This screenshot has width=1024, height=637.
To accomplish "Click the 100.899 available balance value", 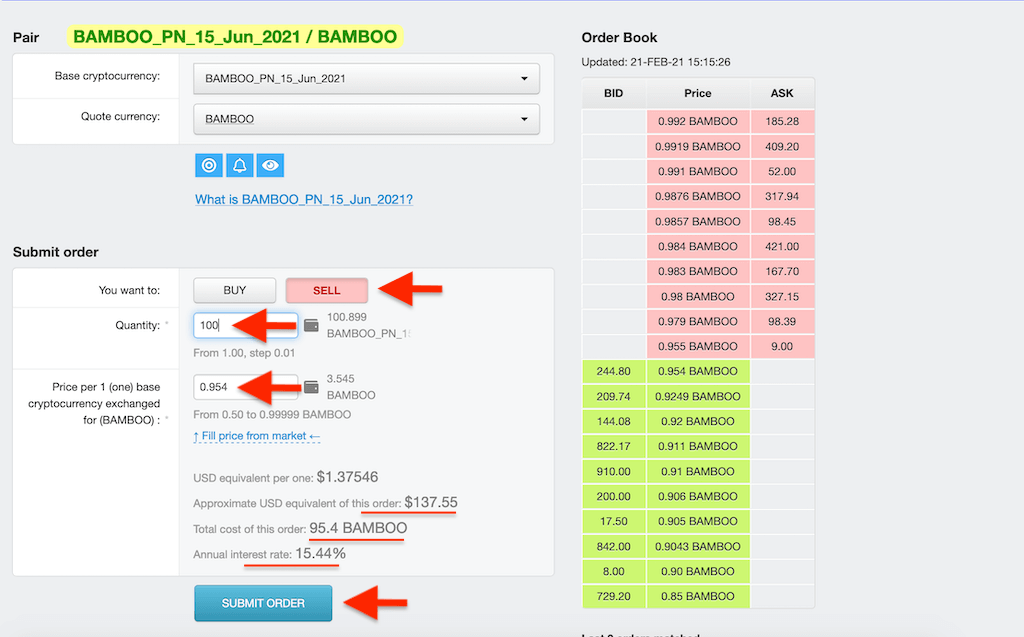I will point(347,317).
